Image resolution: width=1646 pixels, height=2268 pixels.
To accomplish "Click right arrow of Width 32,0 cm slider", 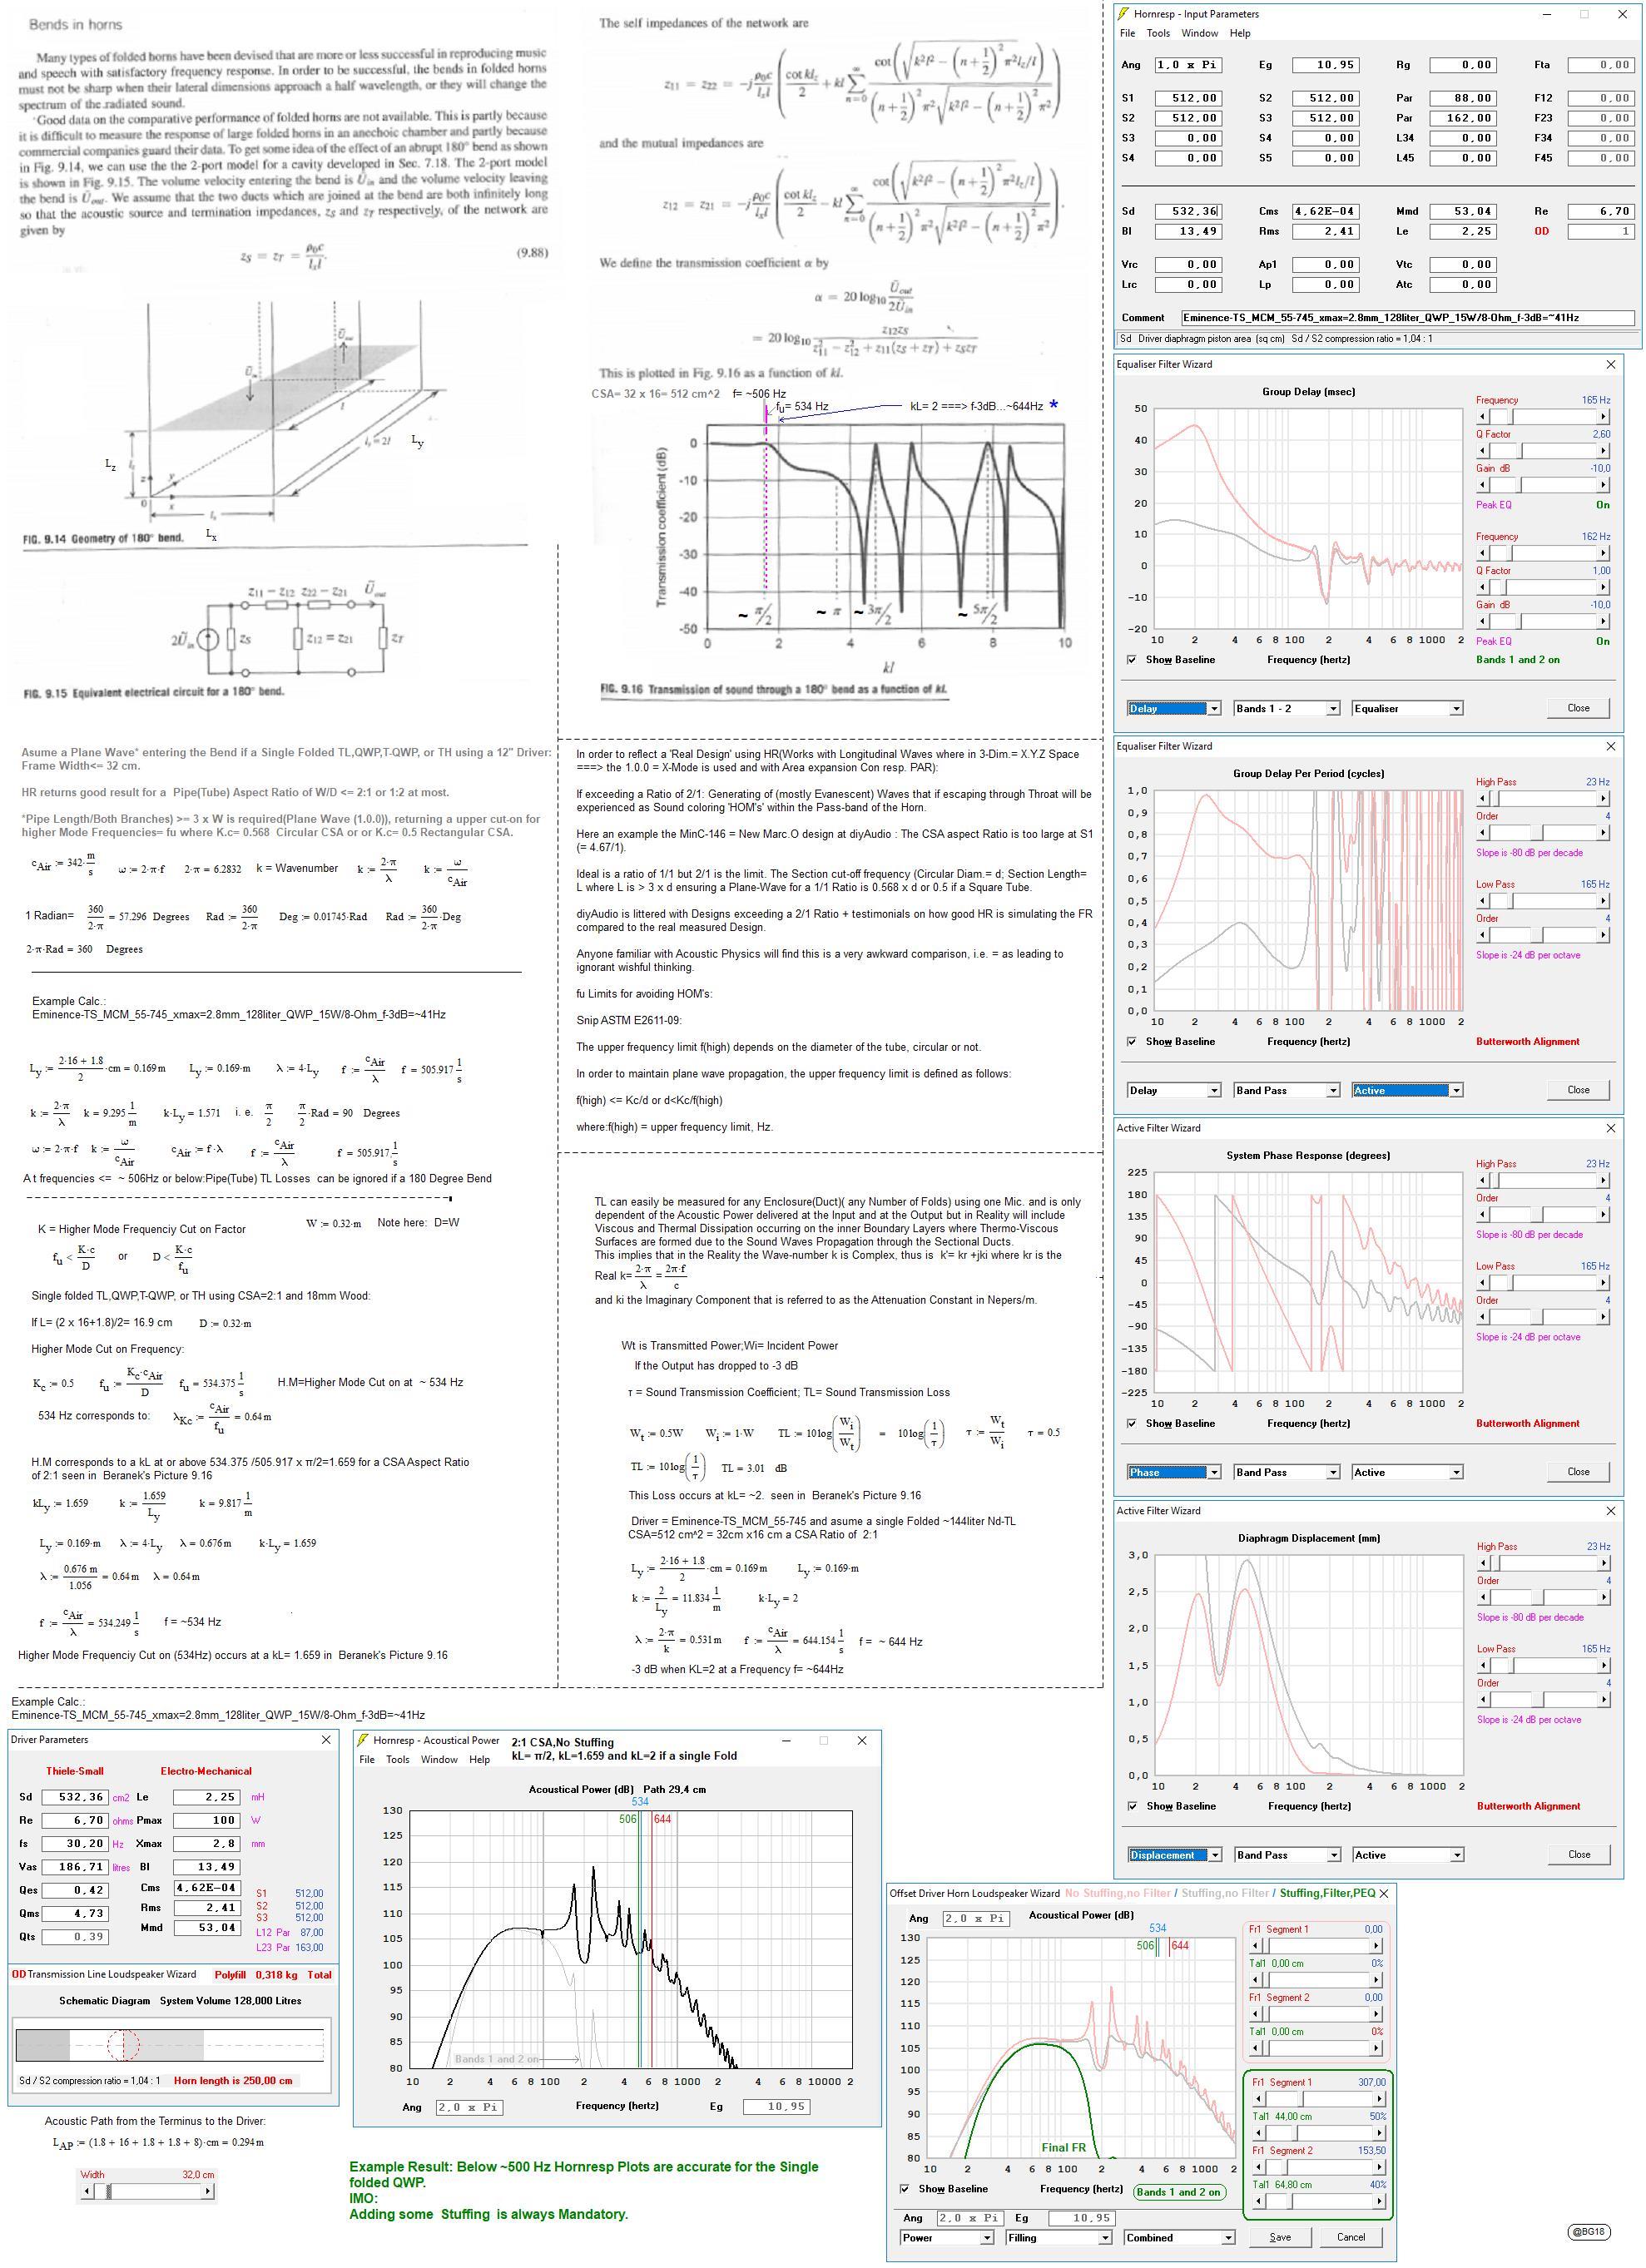I will (208, 2191).
